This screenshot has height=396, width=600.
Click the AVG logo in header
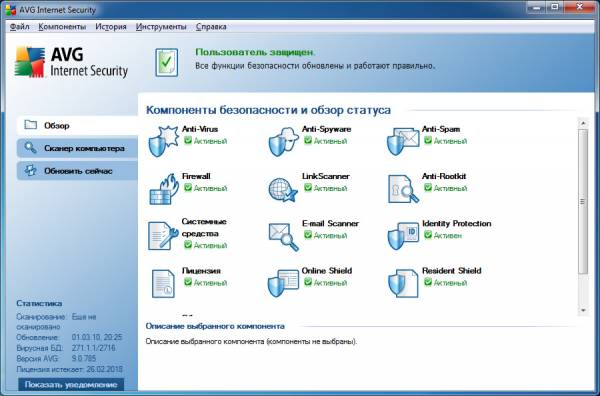(x=71, y=62)
